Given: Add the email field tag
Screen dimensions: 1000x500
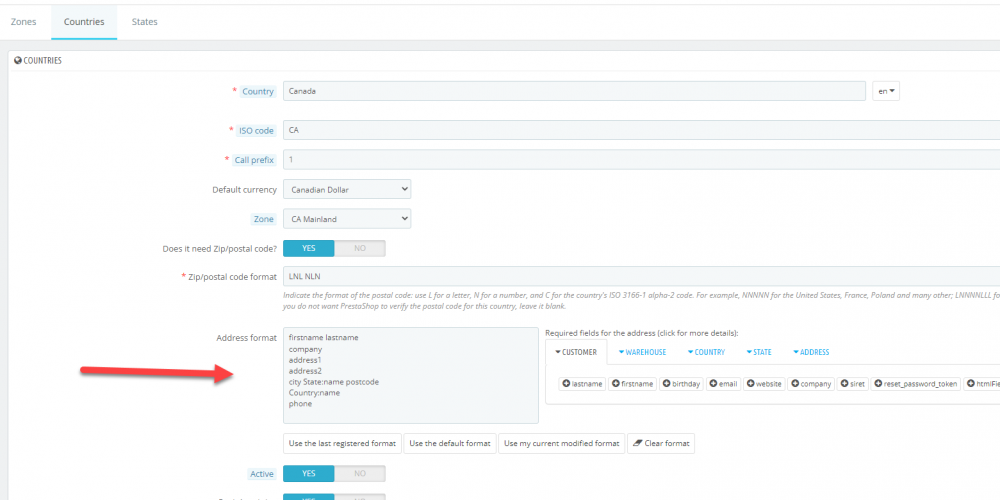Looking at the screenshot, I should tap(724, 384).
